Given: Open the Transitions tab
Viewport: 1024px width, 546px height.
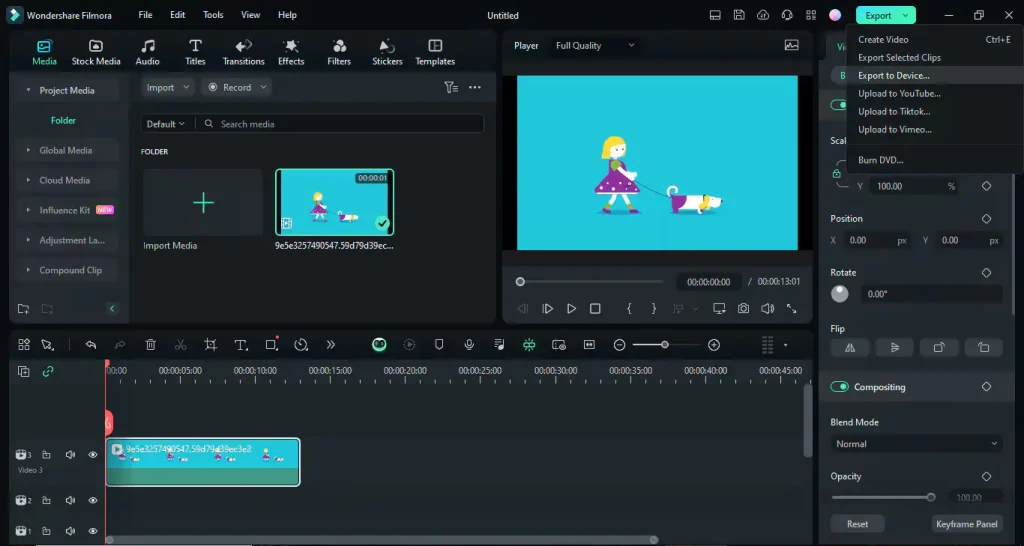Looking at the screenshot, I should click(x=244, y=52).
